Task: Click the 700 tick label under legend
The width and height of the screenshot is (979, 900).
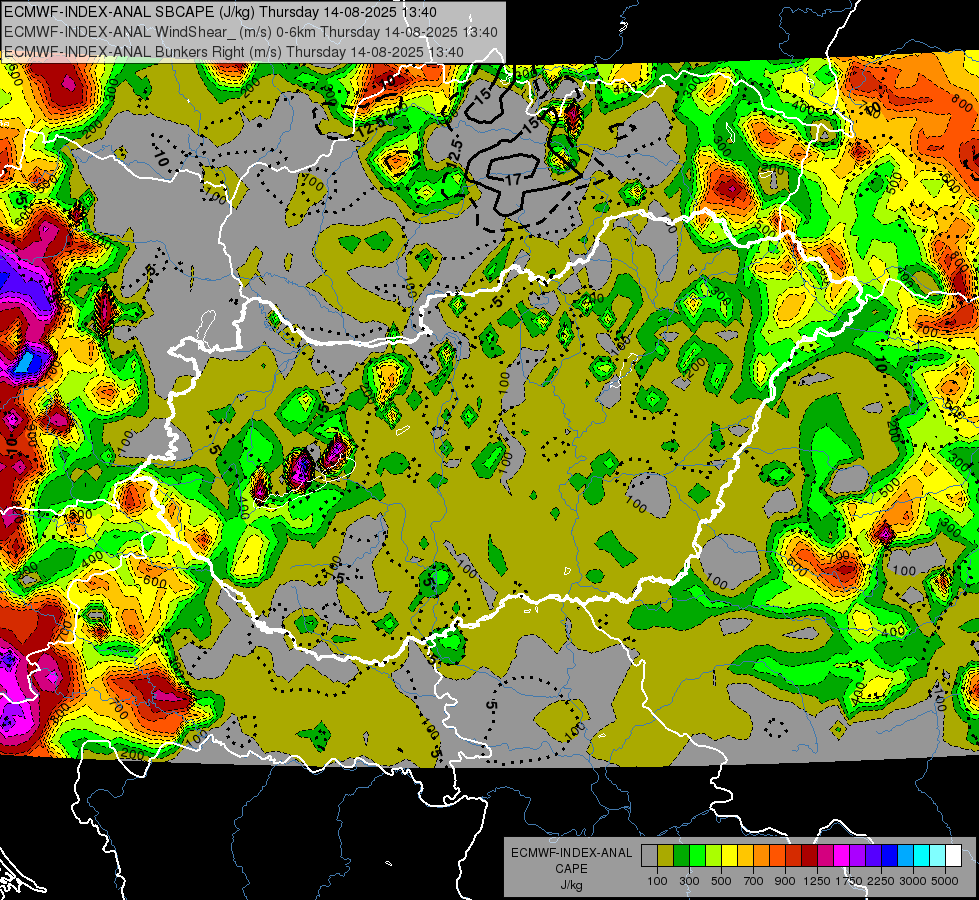Action: pyautogui.click(x=754, y=881)
